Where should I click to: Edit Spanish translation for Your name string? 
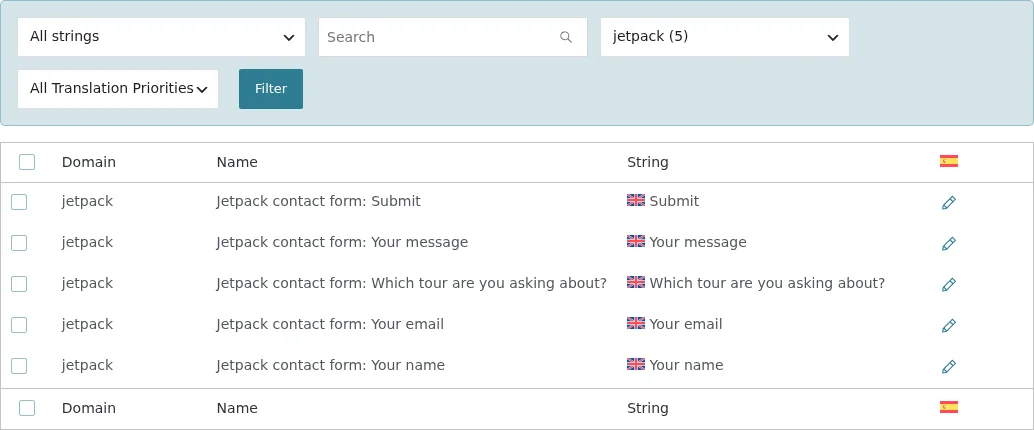[948, 366]
